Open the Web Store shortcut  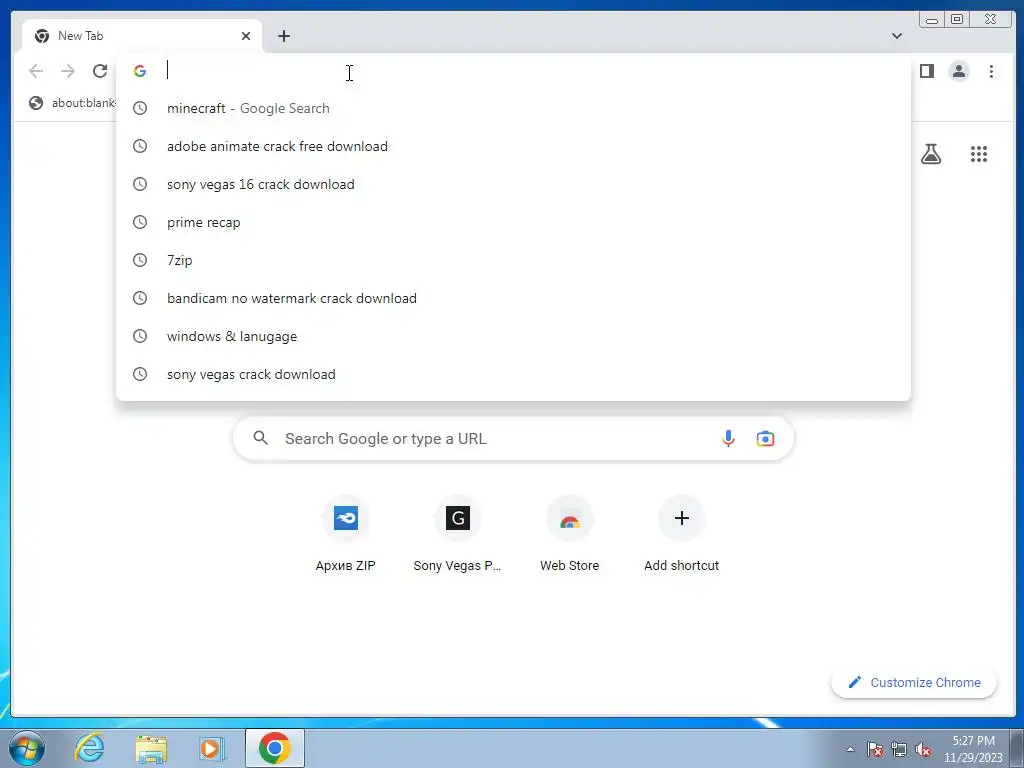tap(569, 536)
